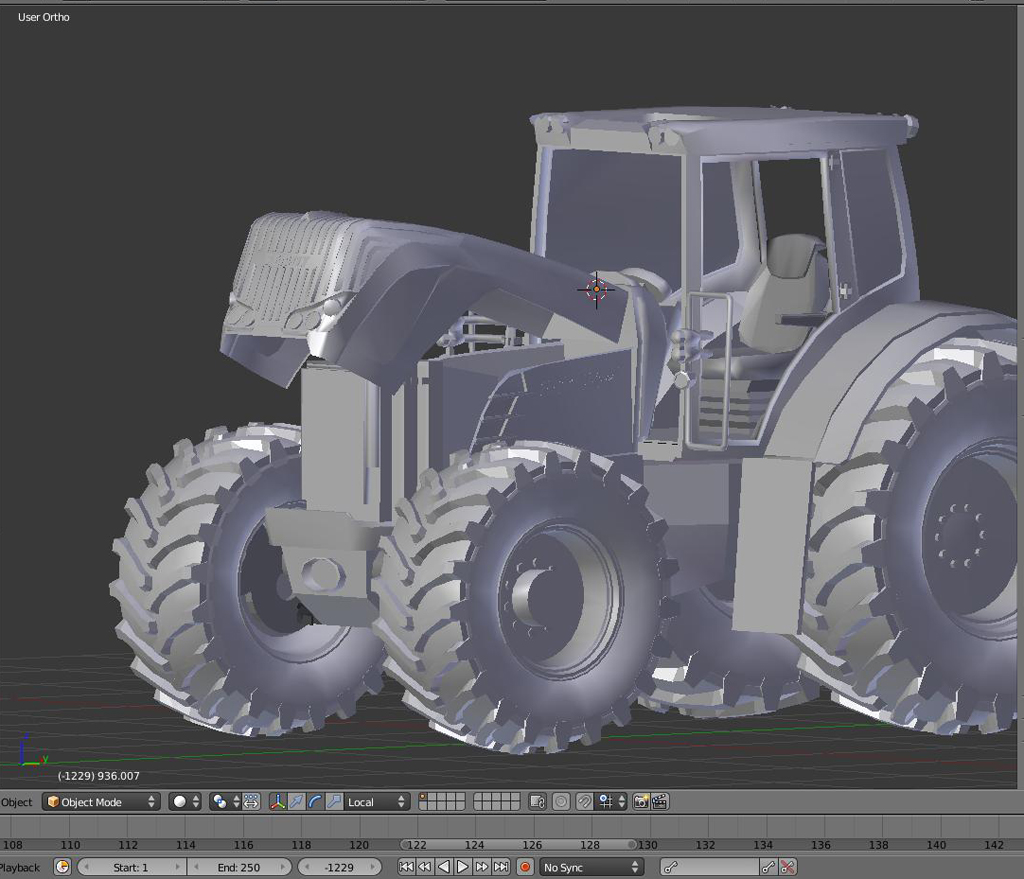The width and height of the screenshot is (1024, 879).
Task: Insert a keyframe with the key icon
Action: click(769, 867)
